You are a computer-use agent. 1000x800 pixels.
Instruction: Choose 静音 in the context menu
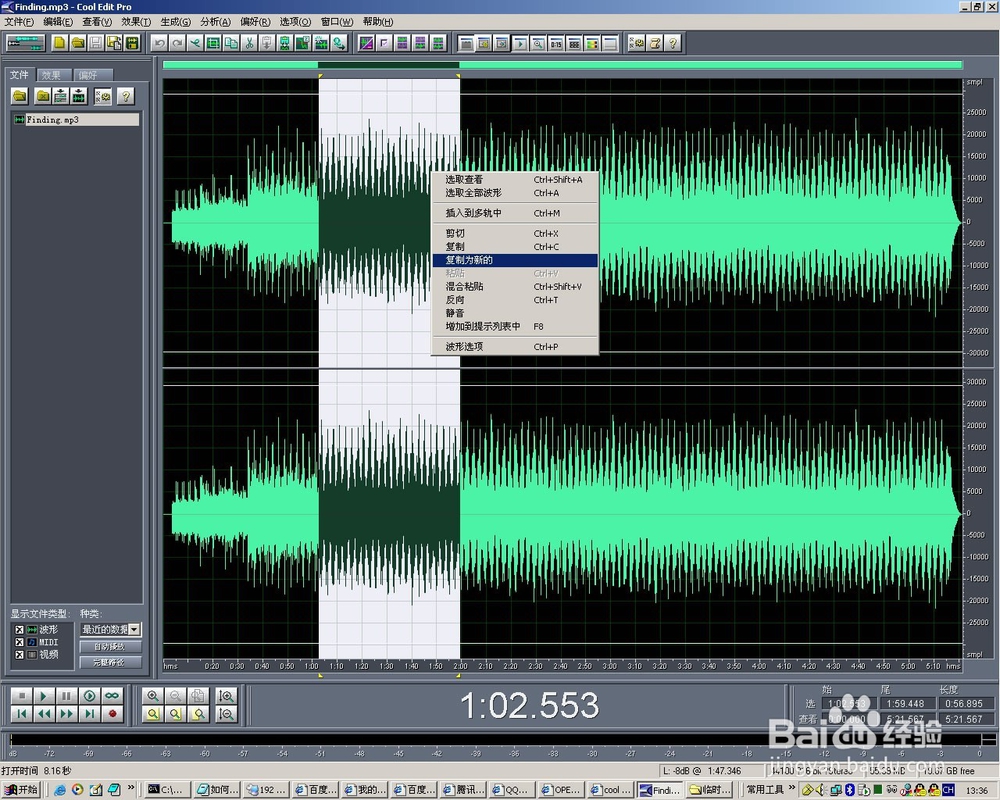515,313
